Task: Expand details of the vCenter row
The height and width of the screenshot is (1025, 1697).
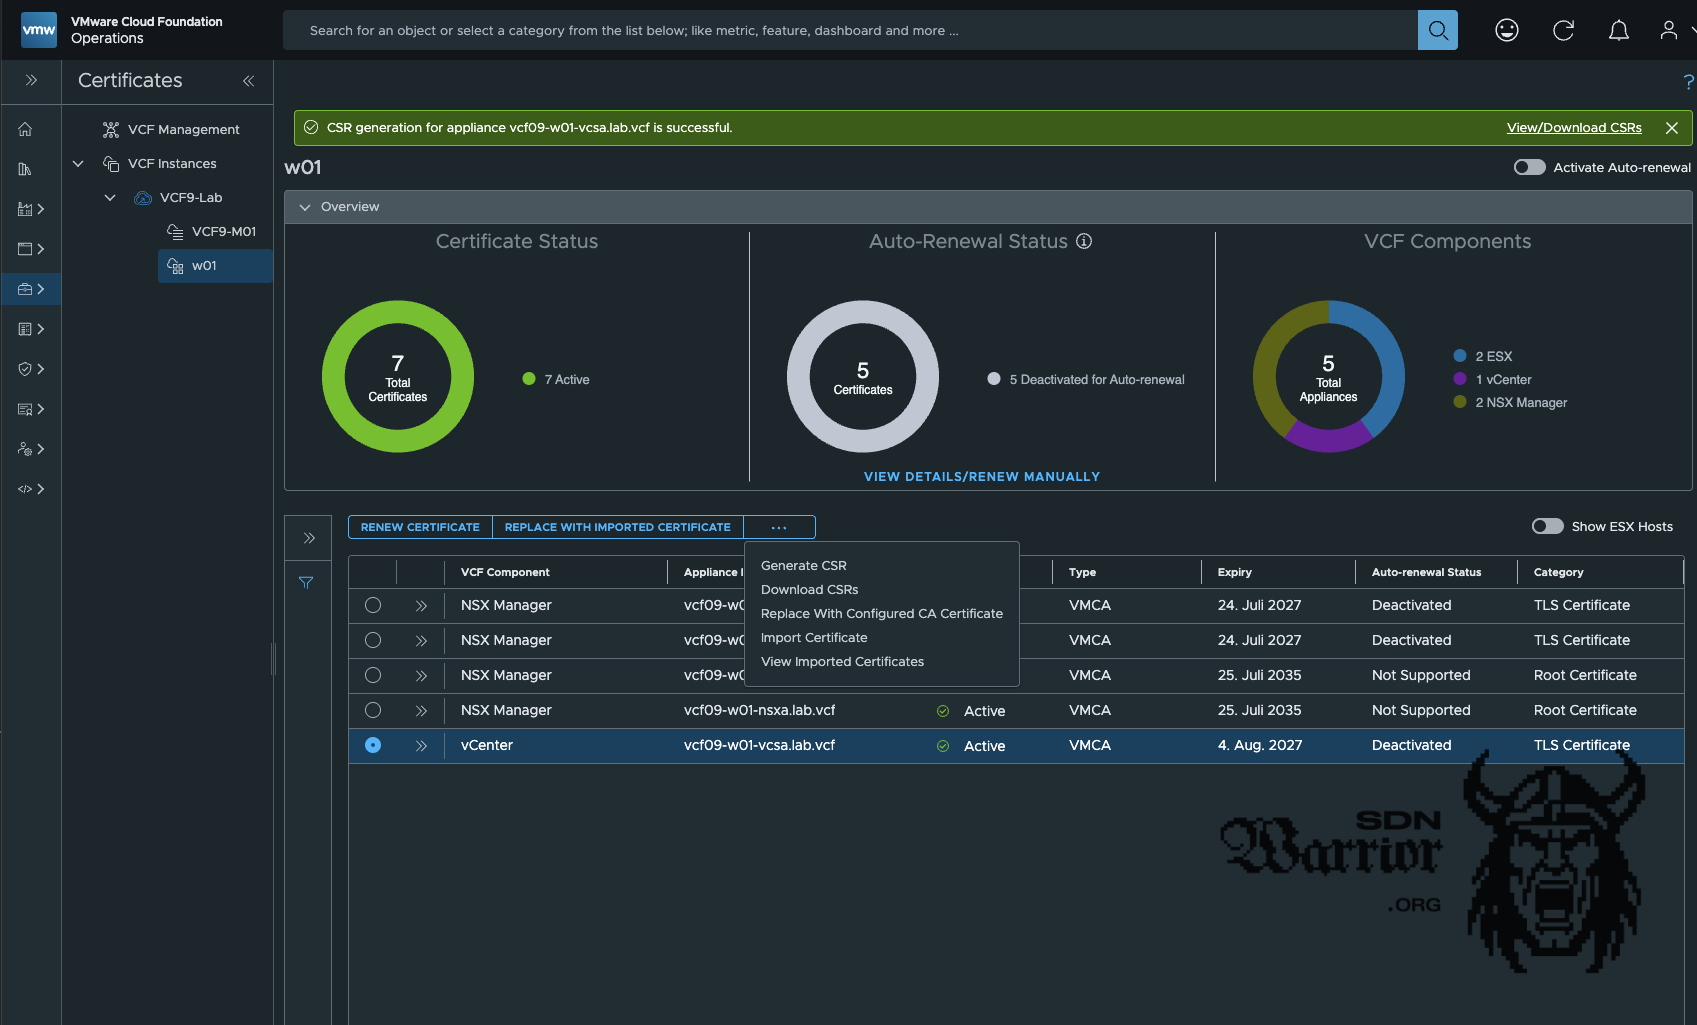Action: tap(421, 746)
